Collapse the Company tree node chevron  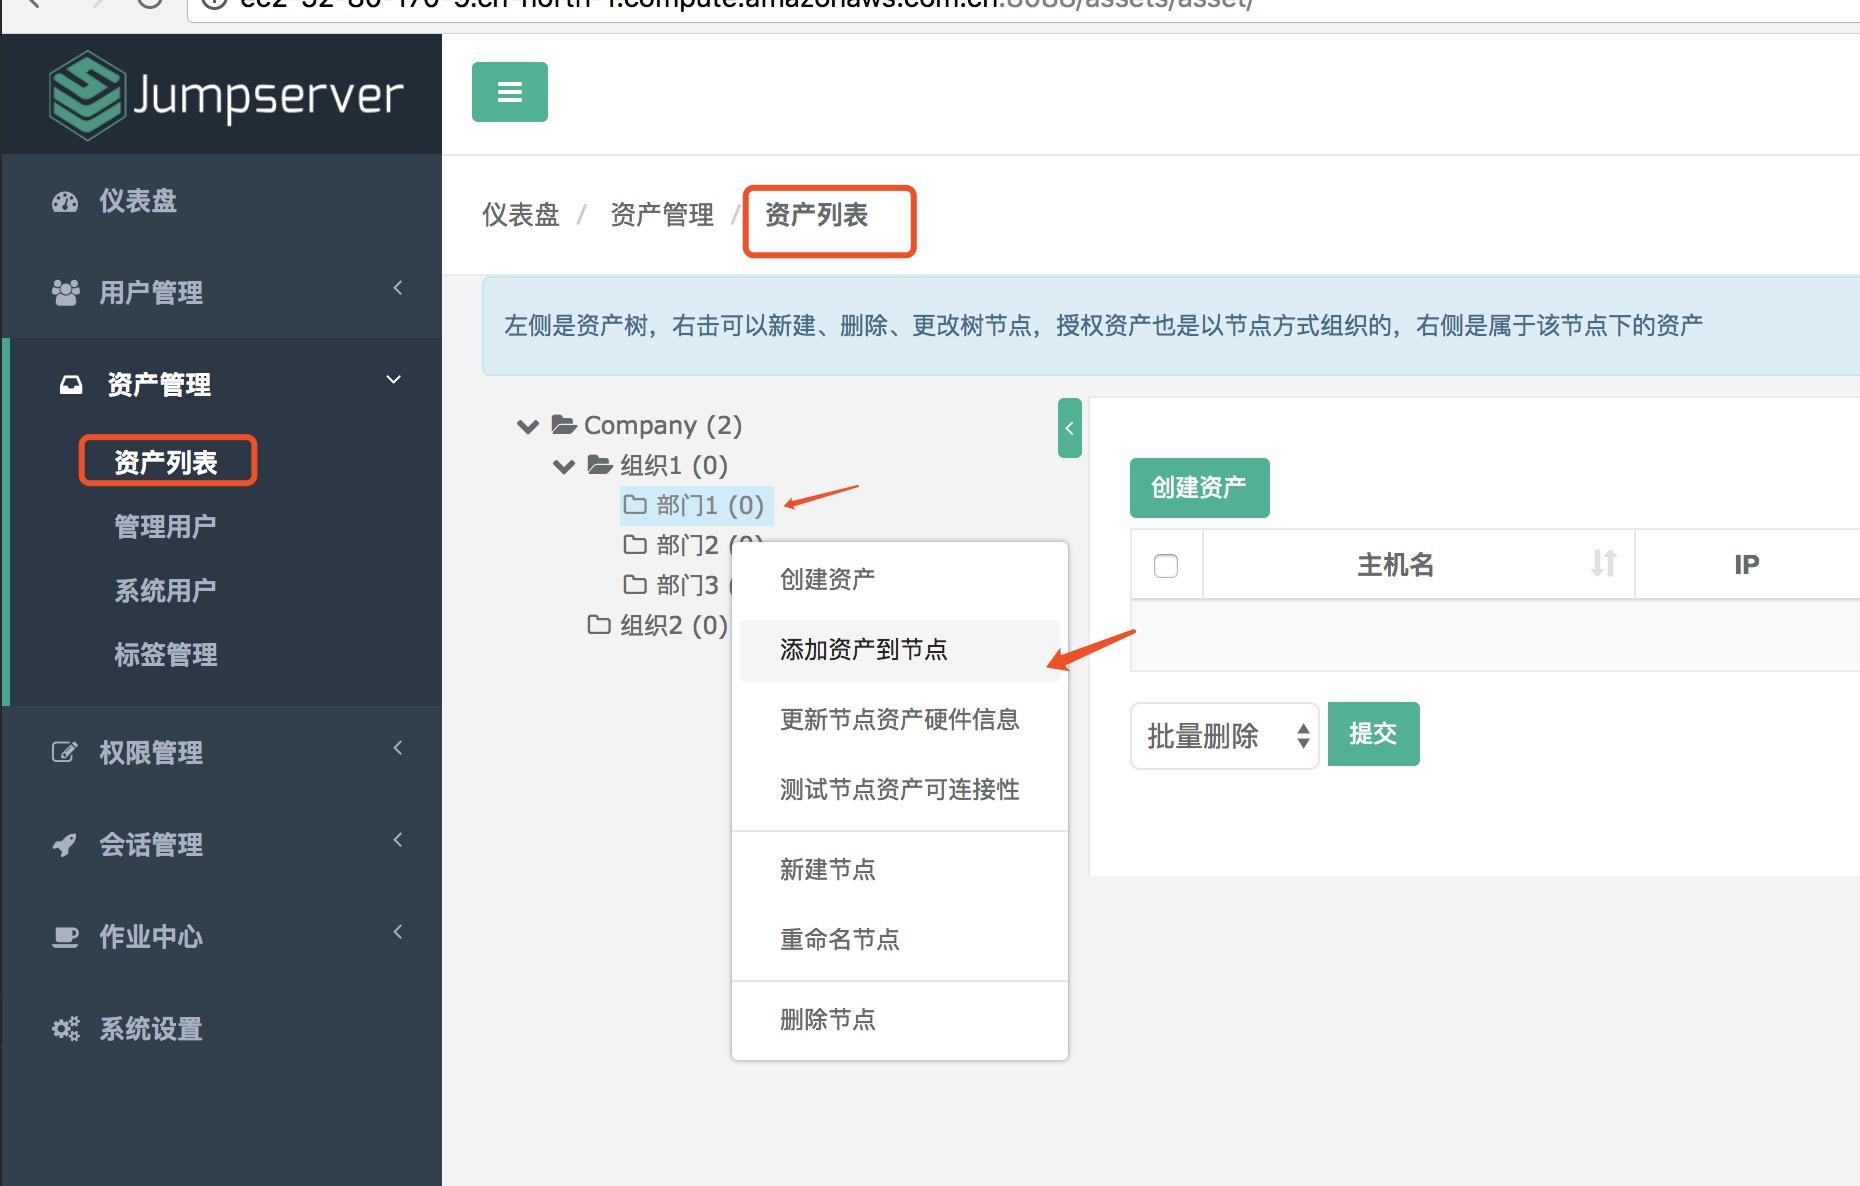tap(528, 427)
